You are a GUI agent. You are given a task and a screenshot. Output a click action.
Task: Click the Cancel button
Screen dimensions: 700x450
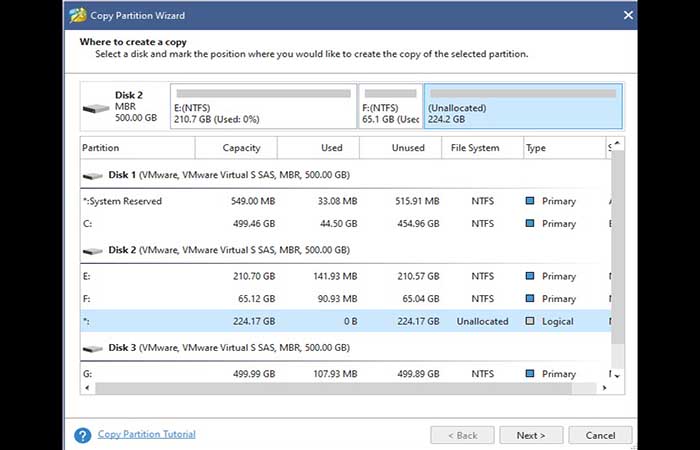[600, 435]
